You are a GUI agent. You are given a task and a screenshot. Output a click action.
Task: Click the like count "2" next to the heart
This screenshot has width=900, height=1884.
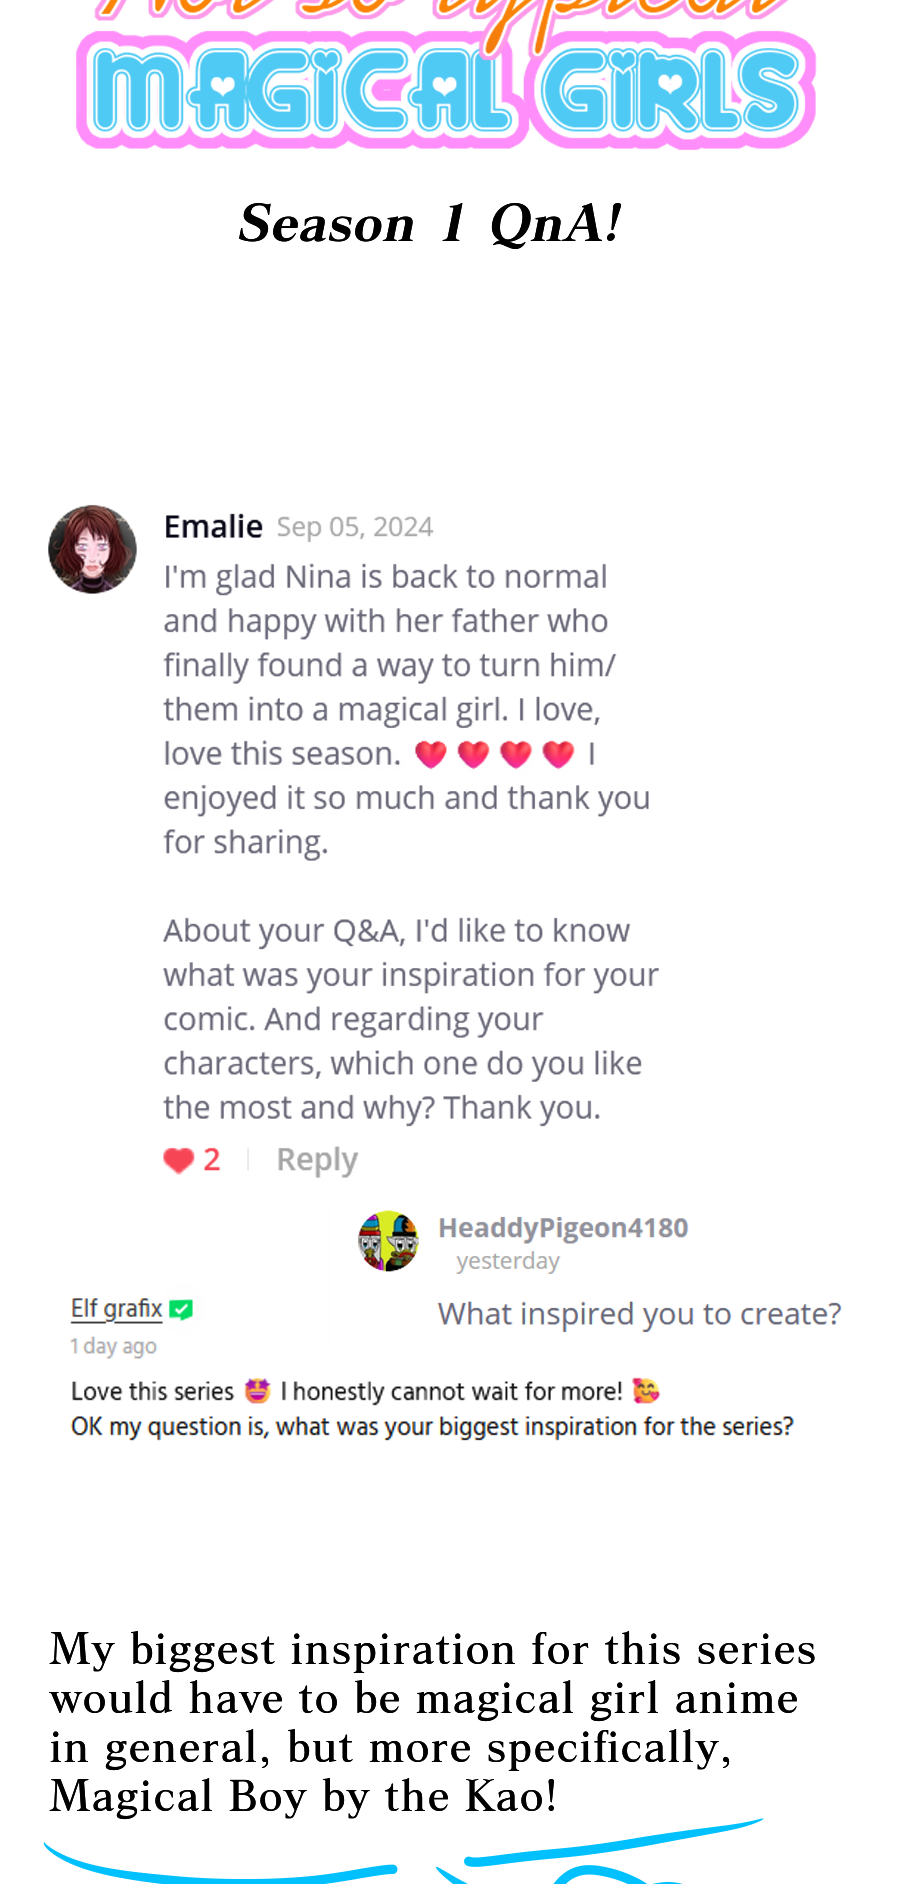click(212, 1160)
